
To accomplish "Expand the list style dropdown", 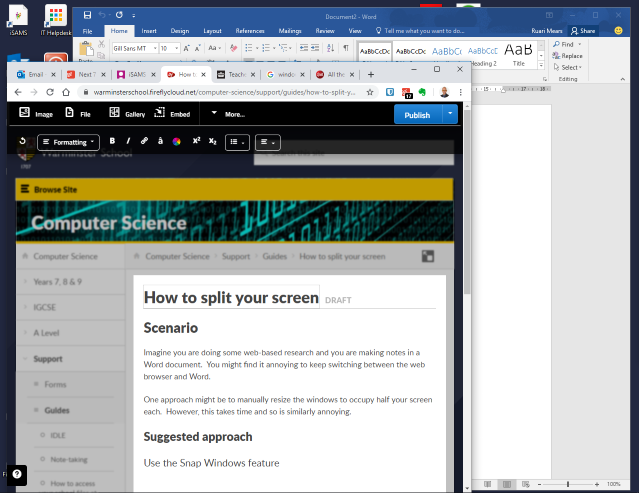I will (238, 142).
